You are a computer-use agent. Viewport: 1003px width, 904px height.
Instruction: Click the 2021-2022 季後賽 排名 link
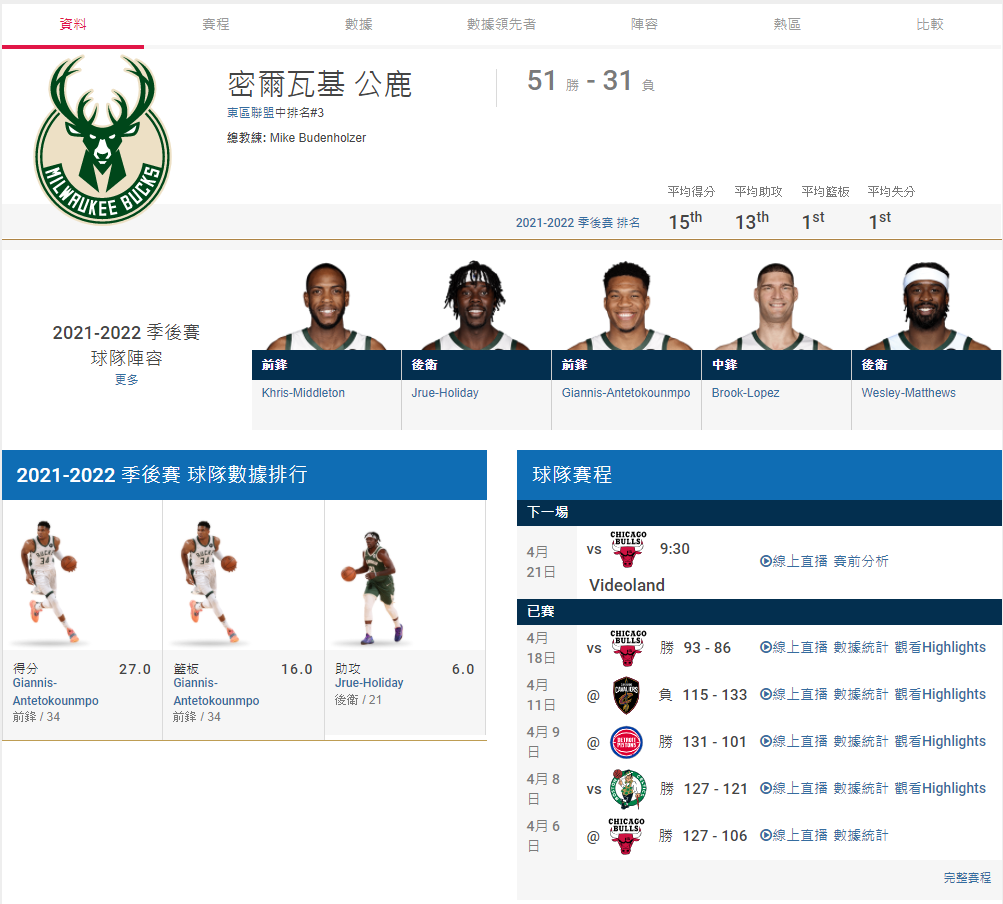pos(578,223)
